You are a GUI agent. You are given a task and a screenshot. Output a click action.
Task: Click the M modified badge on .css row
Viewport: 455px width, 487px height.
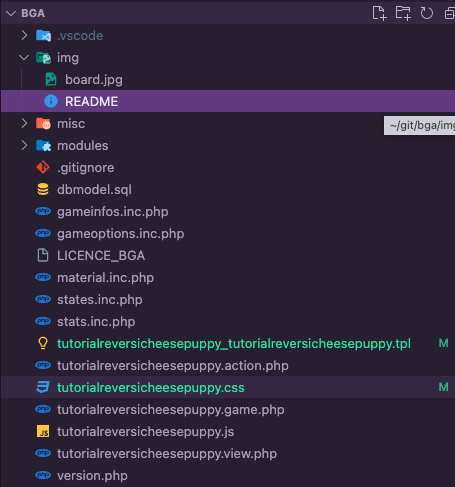coord(444,387)
